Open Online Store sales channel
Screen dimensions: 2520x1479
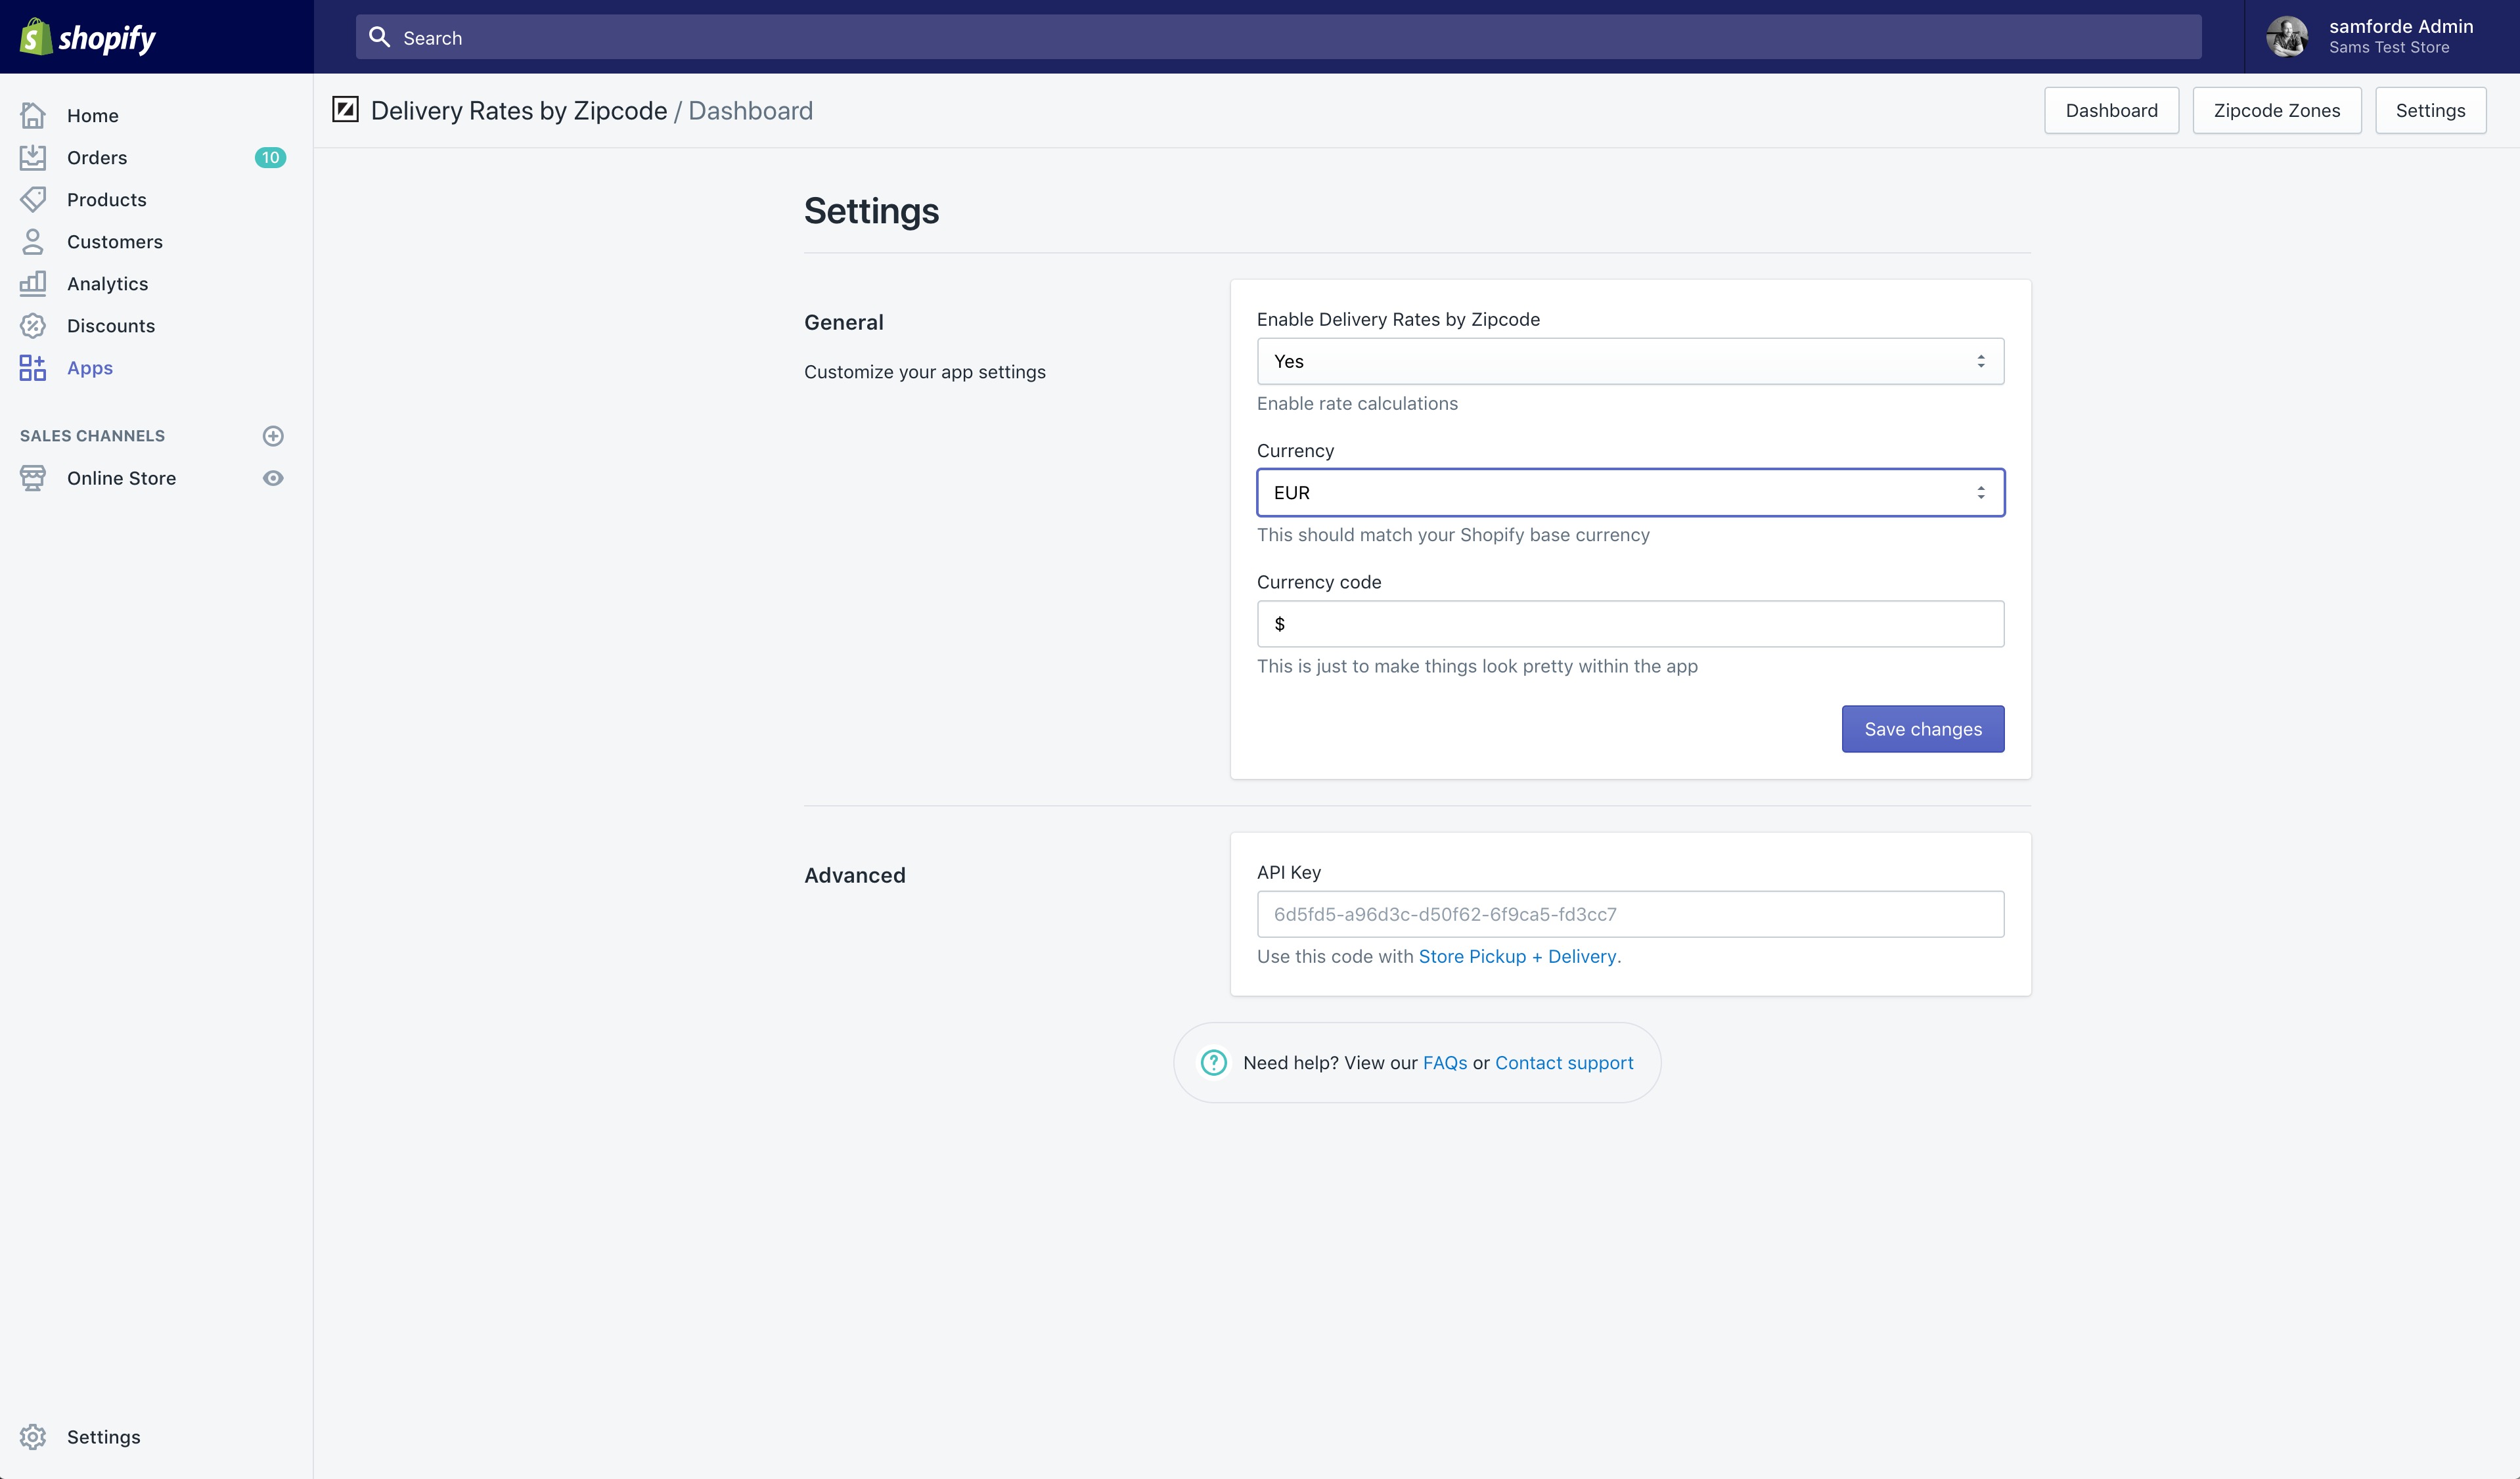click(122, 478)
